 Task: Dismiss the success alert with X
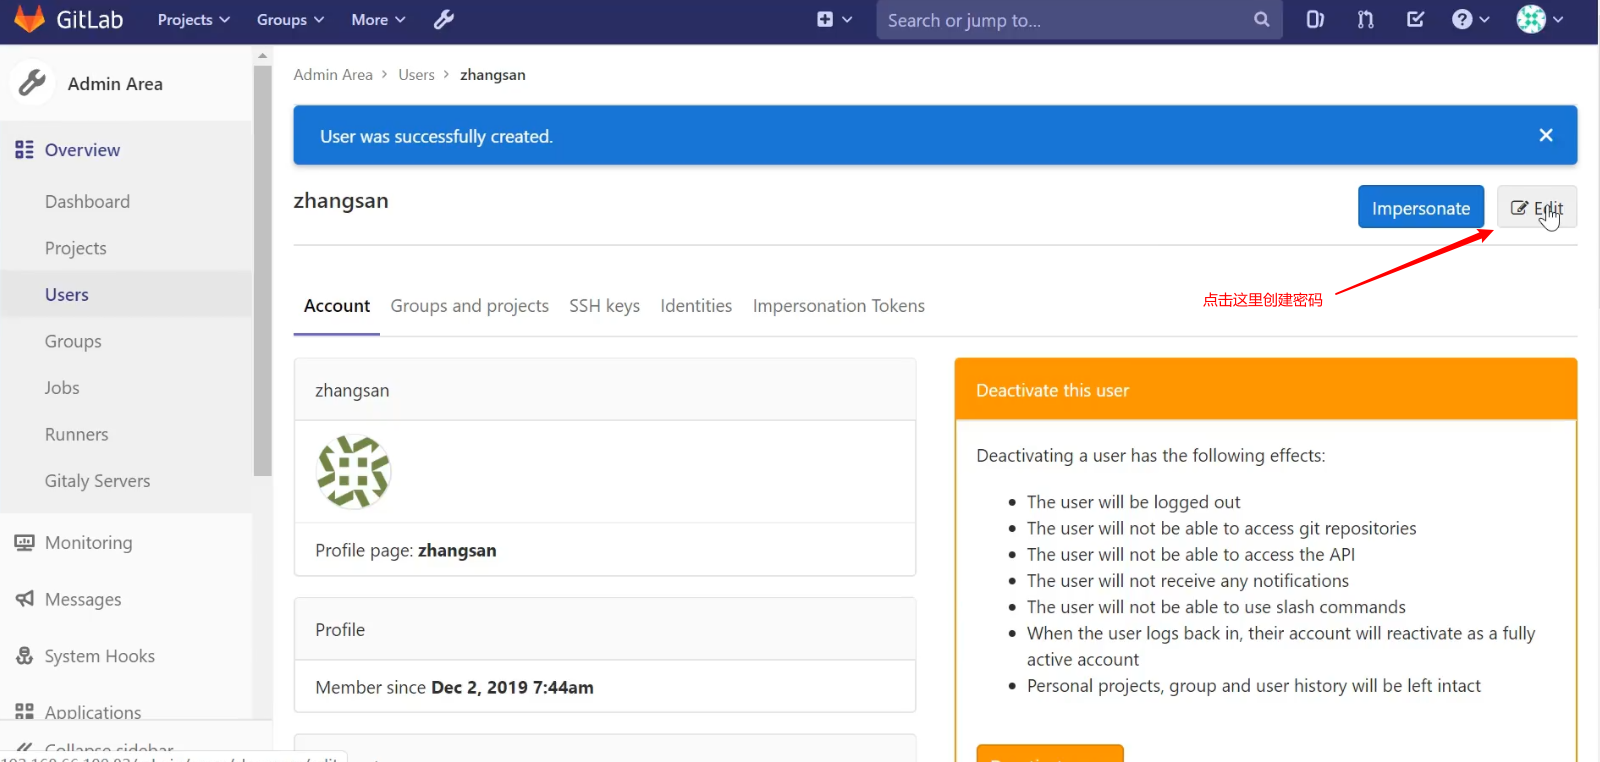[1546, 135]
